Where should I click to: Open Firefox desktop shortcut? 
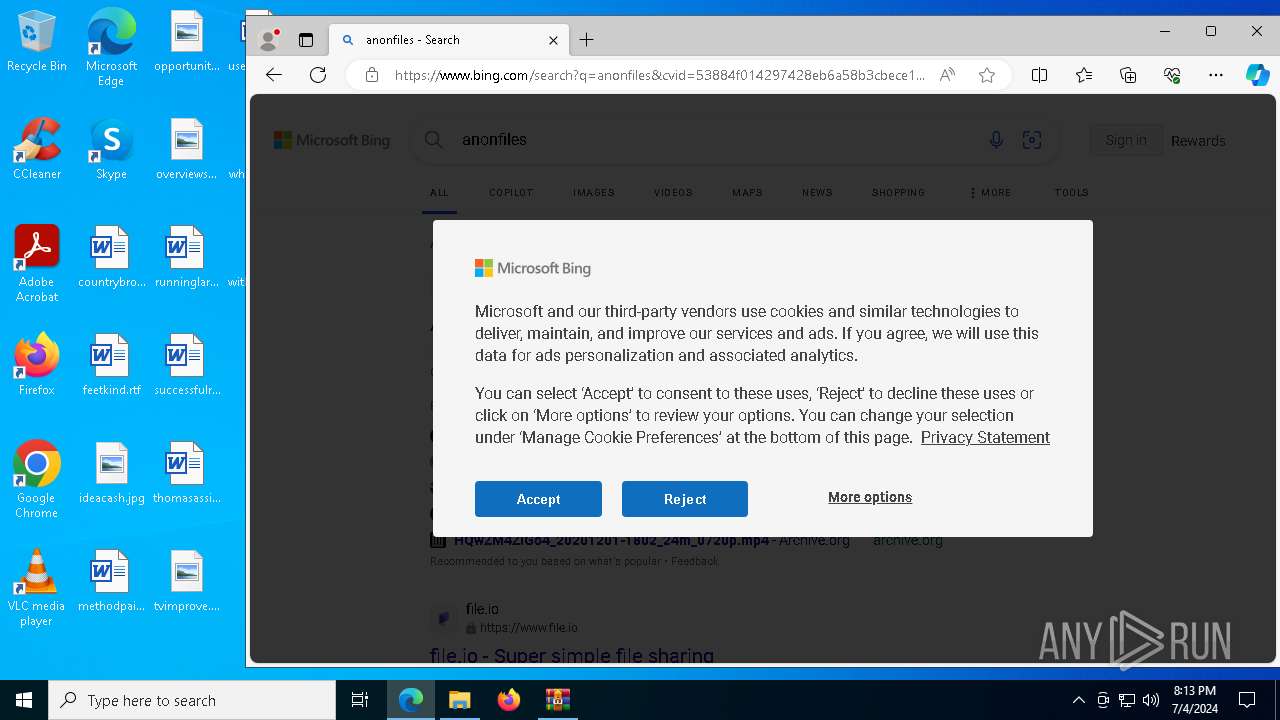[x=37, y=365]
